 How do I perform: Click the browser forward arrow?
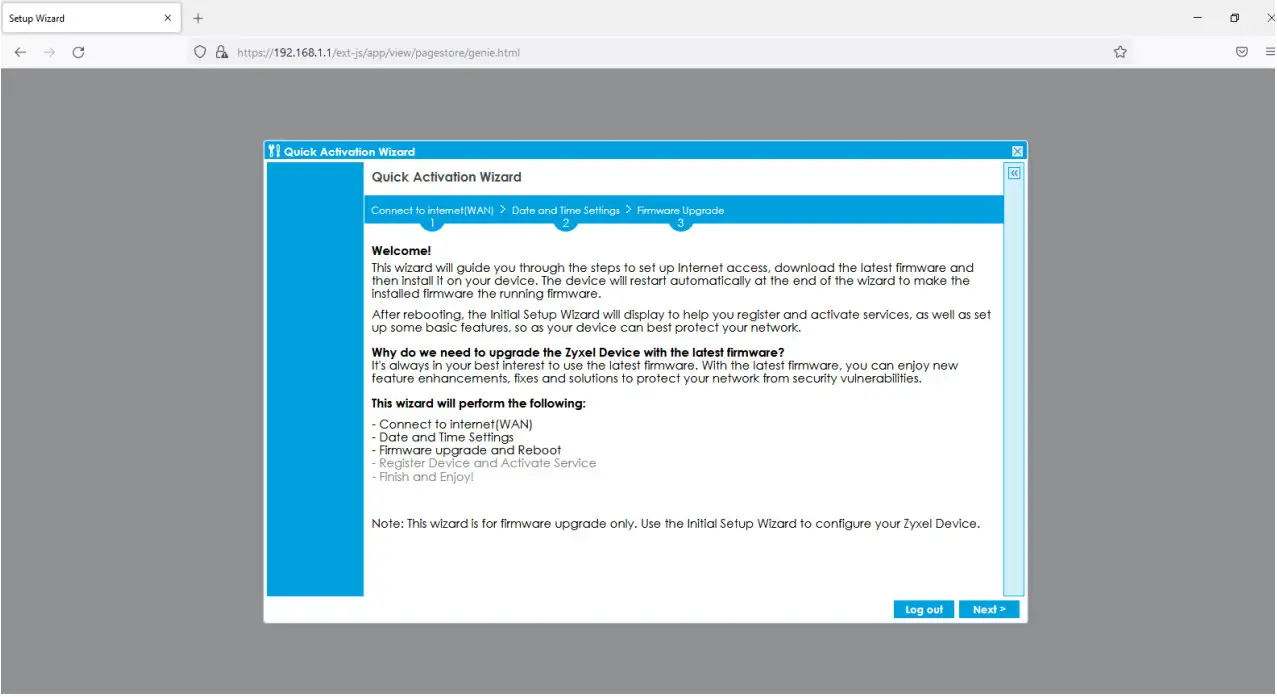[49, 52]
